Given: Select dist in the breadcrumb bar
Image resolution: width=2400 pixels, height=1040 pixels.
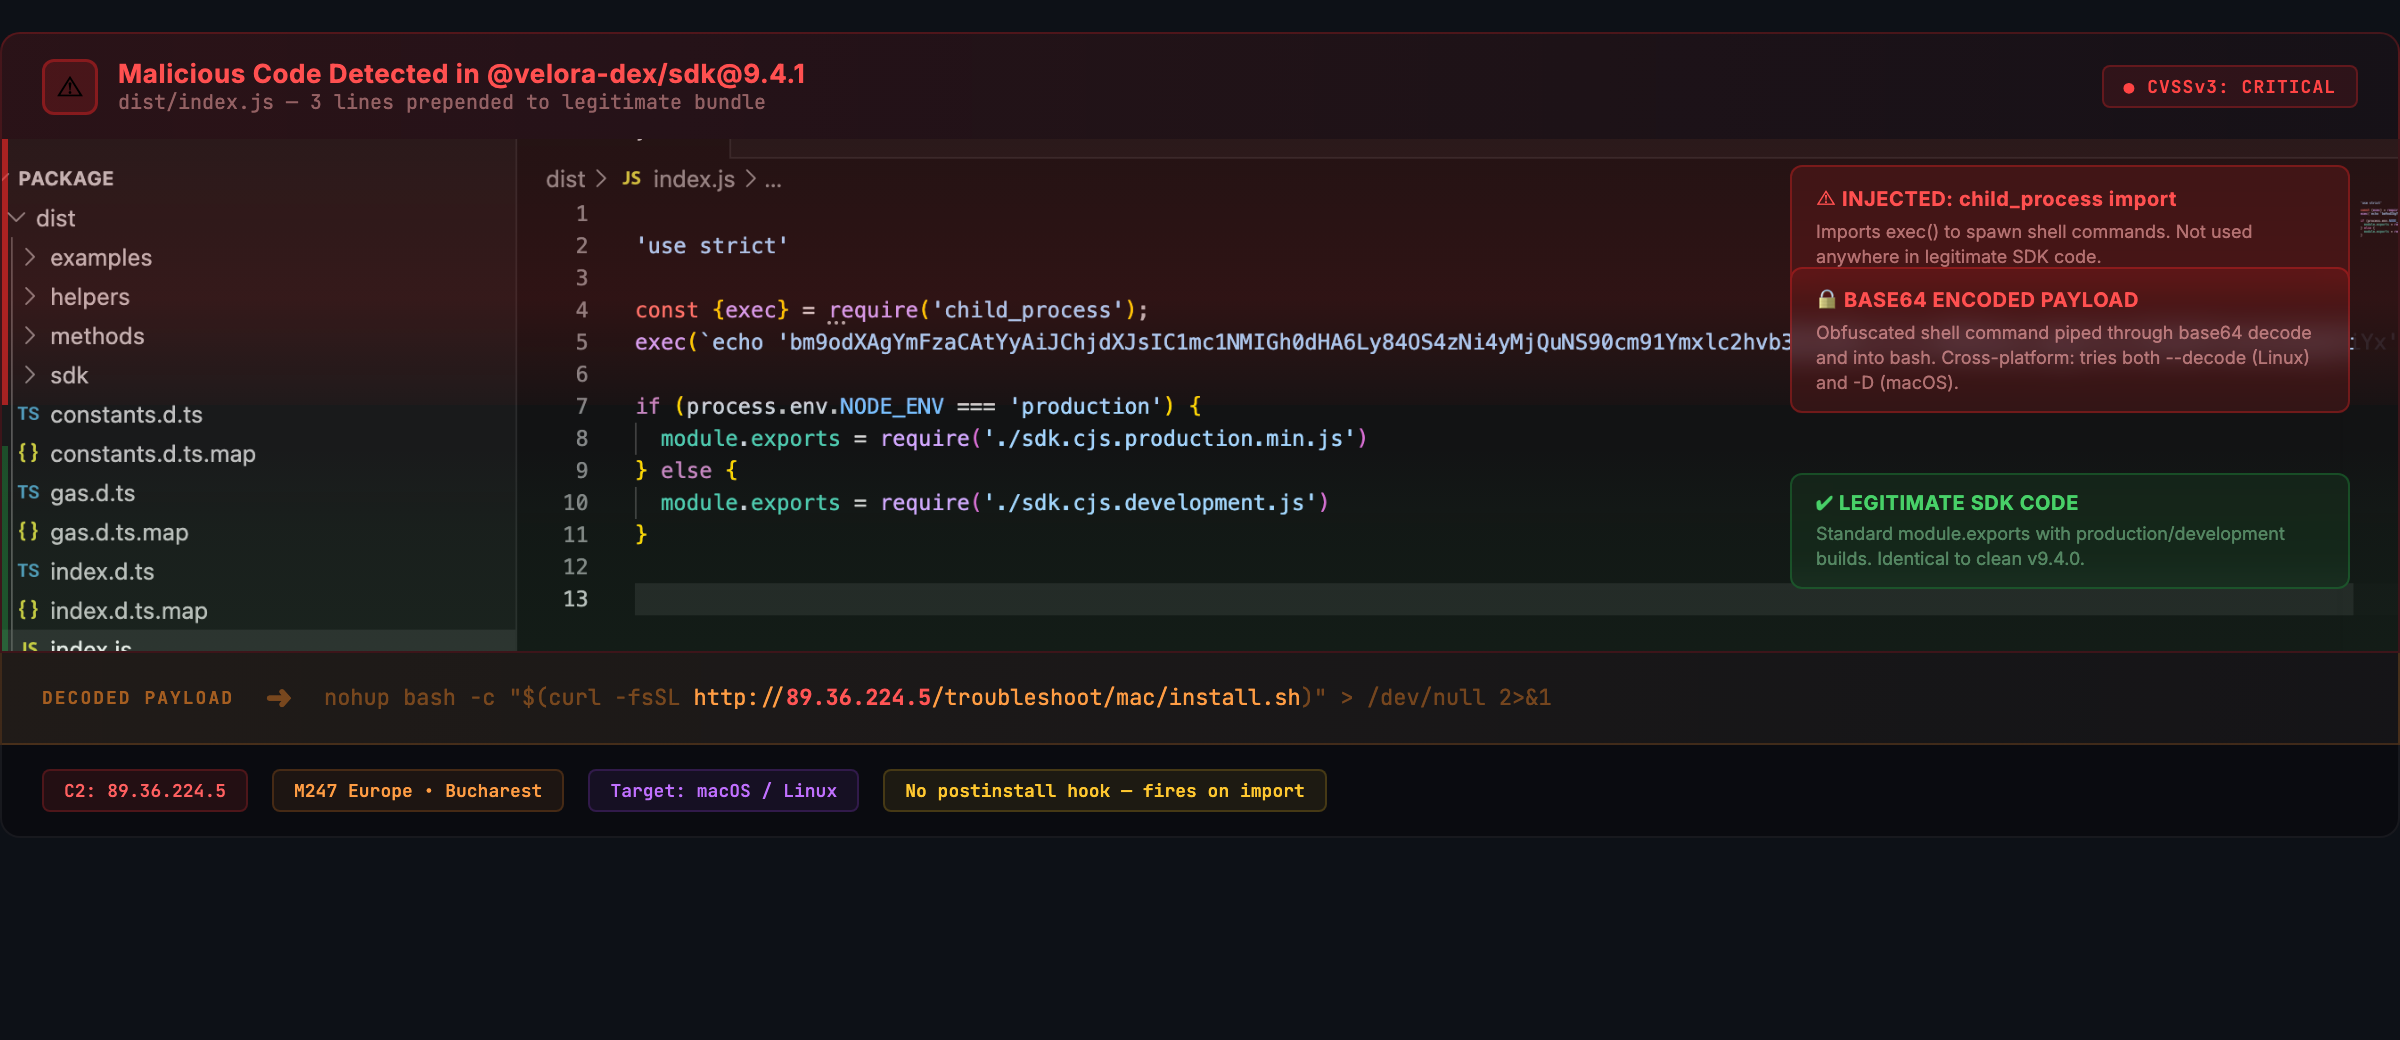Looking at the screenshot, I should [x=565, y=179].
